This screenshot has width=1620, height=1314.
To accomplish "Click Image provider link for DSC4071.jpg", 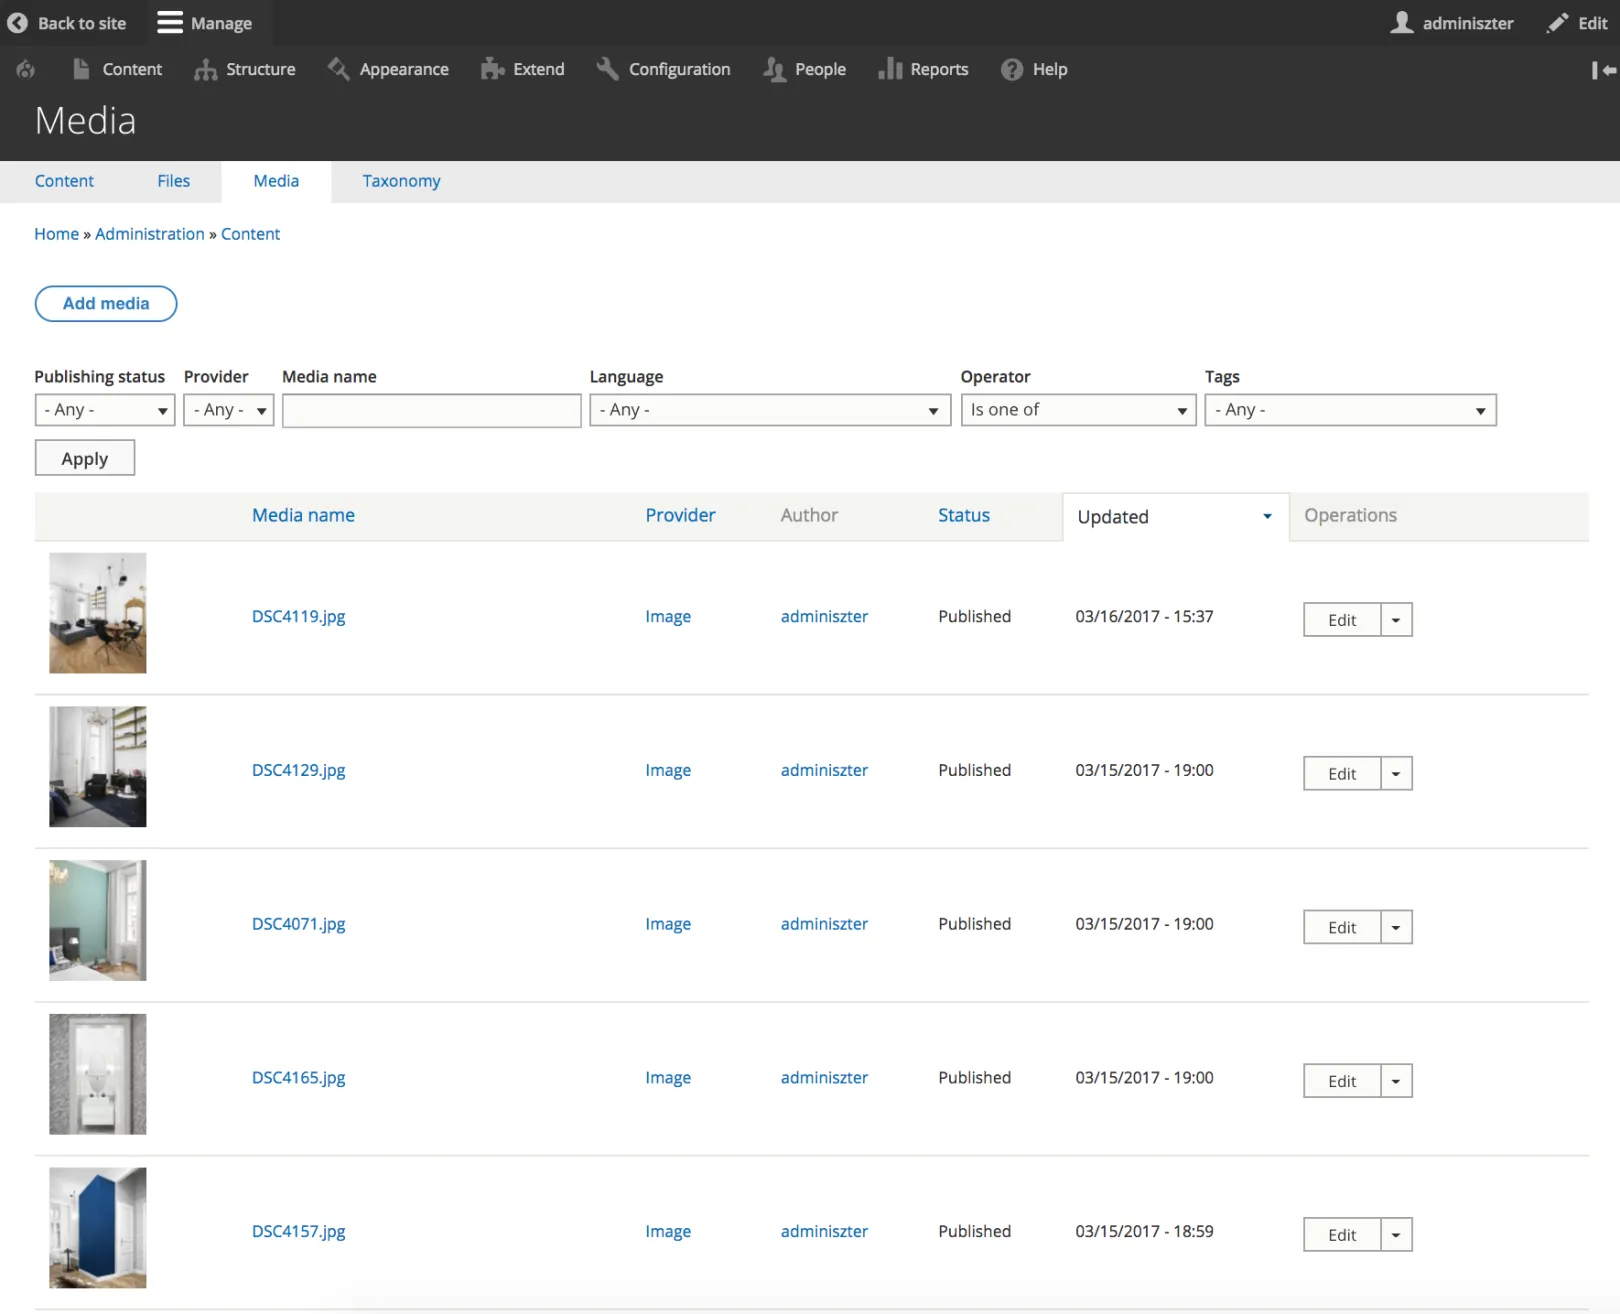I will pyautogui.click(x=668, y=925).
